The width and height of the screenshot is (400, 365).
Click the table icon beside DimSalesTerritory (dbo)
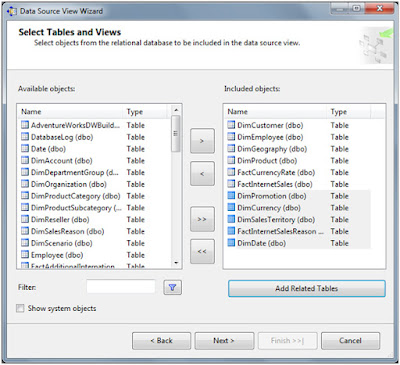coord(231,219)
